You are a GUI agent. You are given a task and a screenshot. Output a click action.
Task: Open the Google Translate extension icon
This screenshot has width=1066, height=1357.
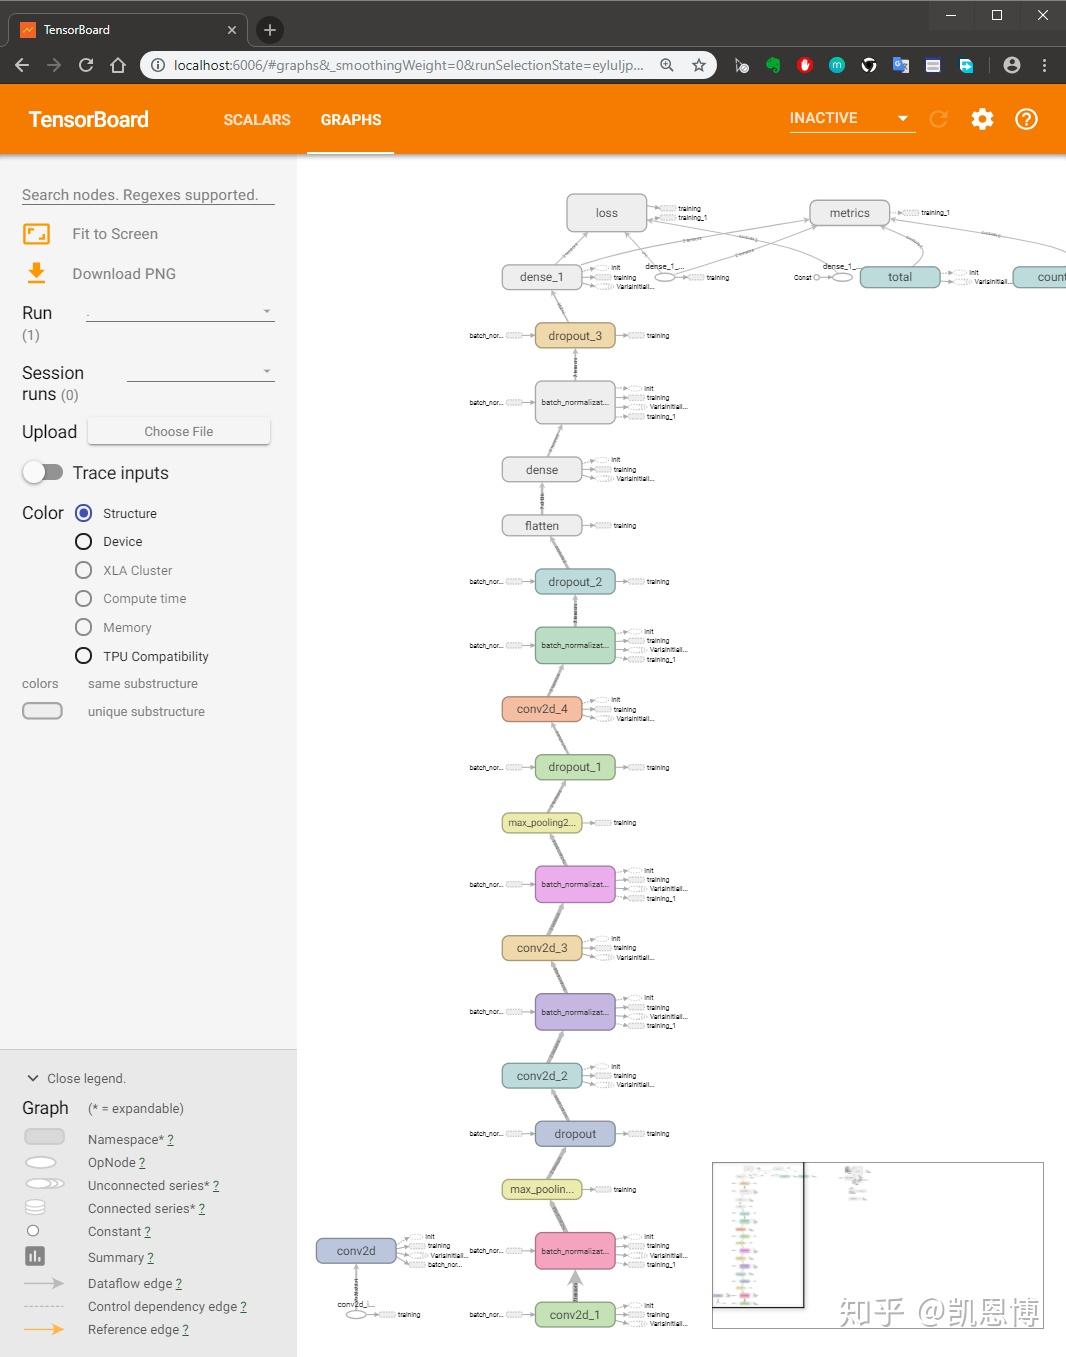point(901,65)
